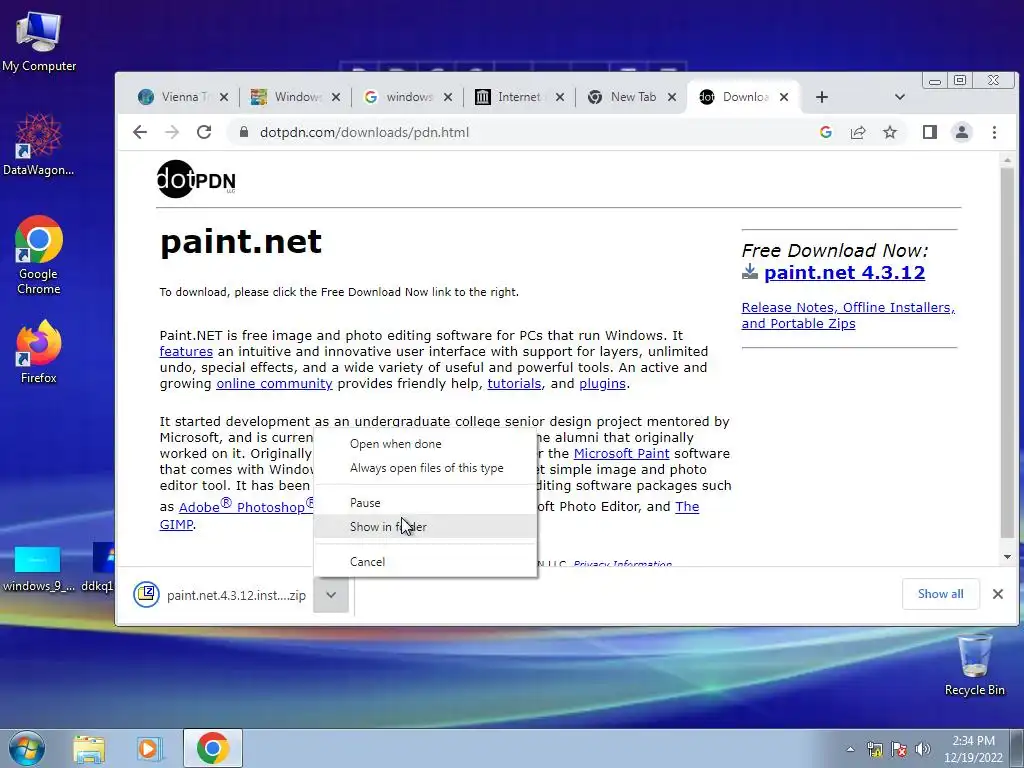
Task: Open Microsoft Paint link
Action: click(x=621, y=453)
